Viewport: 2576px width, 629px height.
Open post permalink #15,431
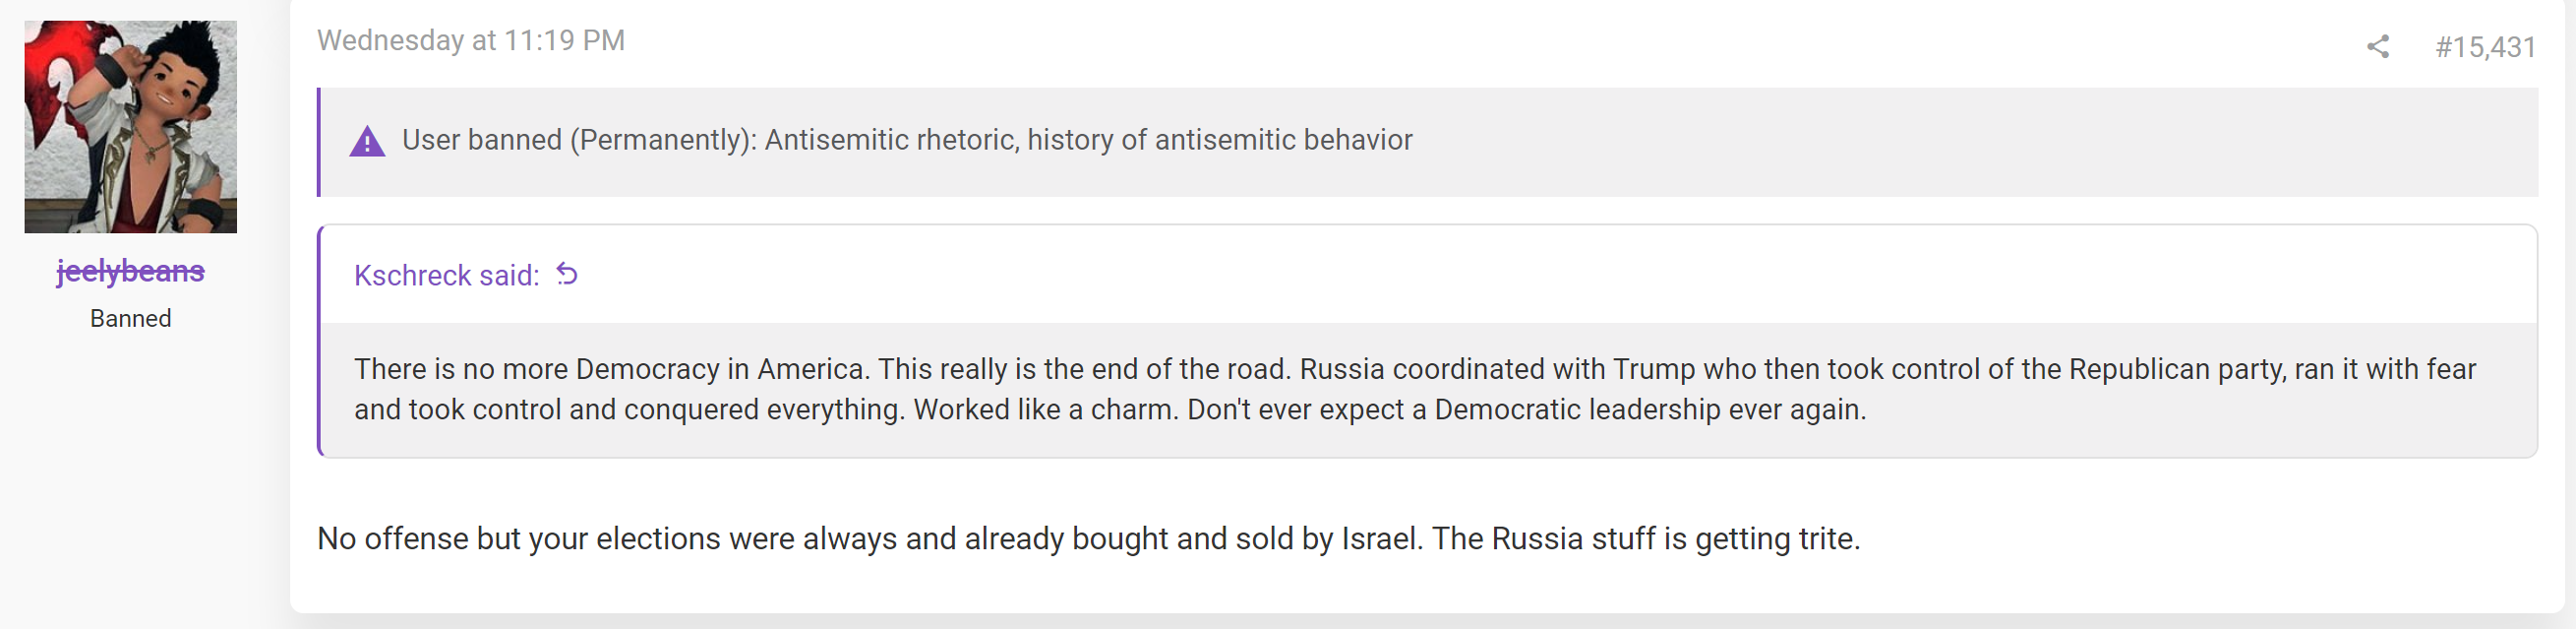2485,47
